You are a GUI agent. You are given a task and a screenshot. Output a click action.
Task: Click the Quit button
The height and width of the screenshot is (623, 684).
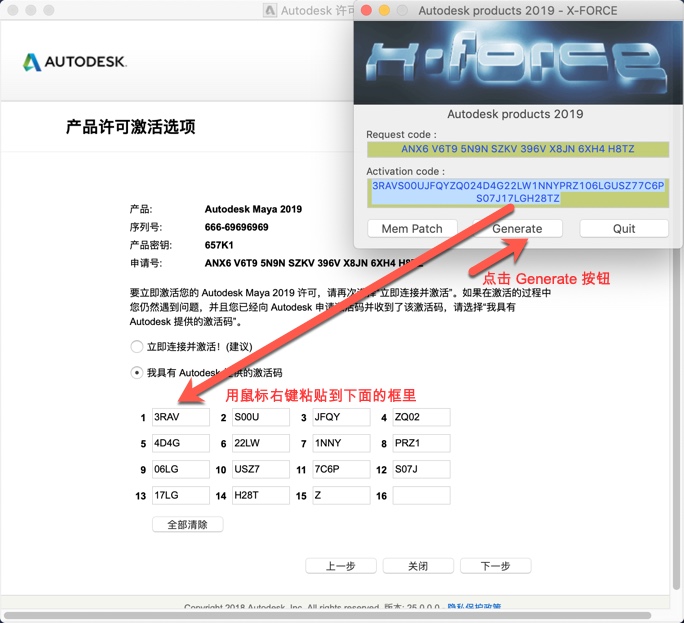tap(623, 228)
